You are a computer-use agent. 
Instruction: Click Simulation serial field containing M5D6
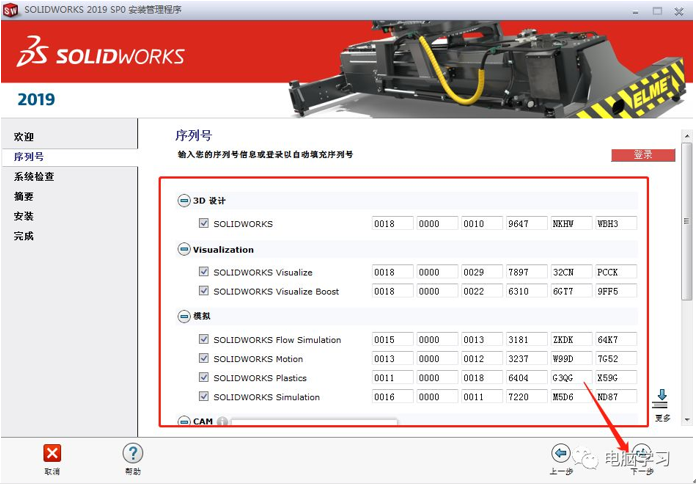571,397
